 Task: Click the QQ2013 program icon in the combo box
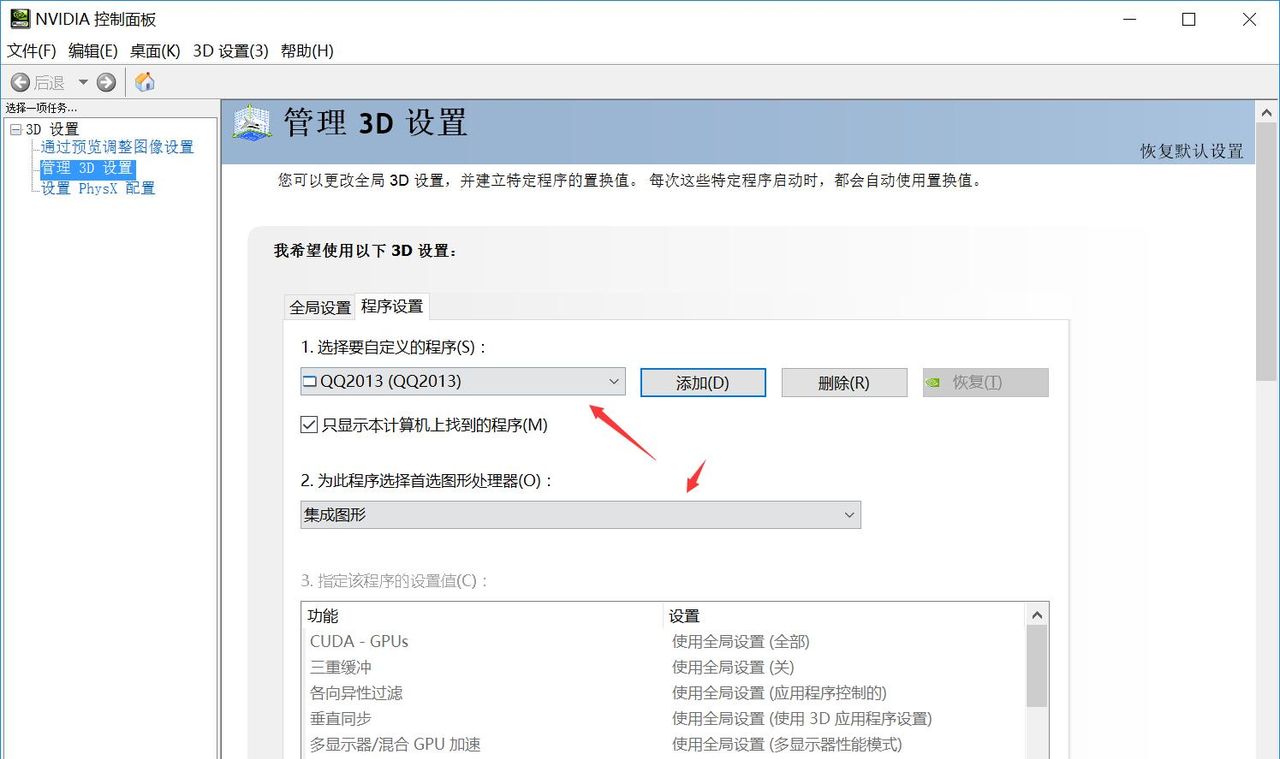click(310, 381)
